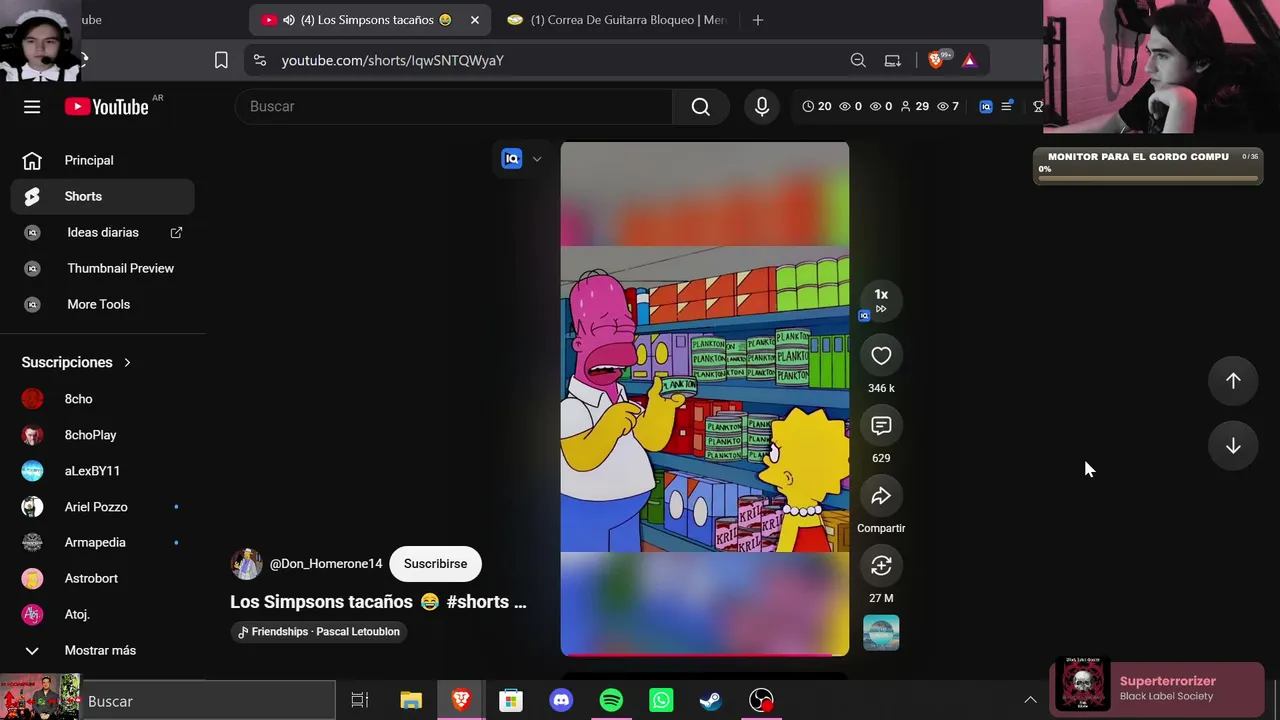Go to Principal in the sidebar
Screen dimensions: 1280x720
pos(103,160)
